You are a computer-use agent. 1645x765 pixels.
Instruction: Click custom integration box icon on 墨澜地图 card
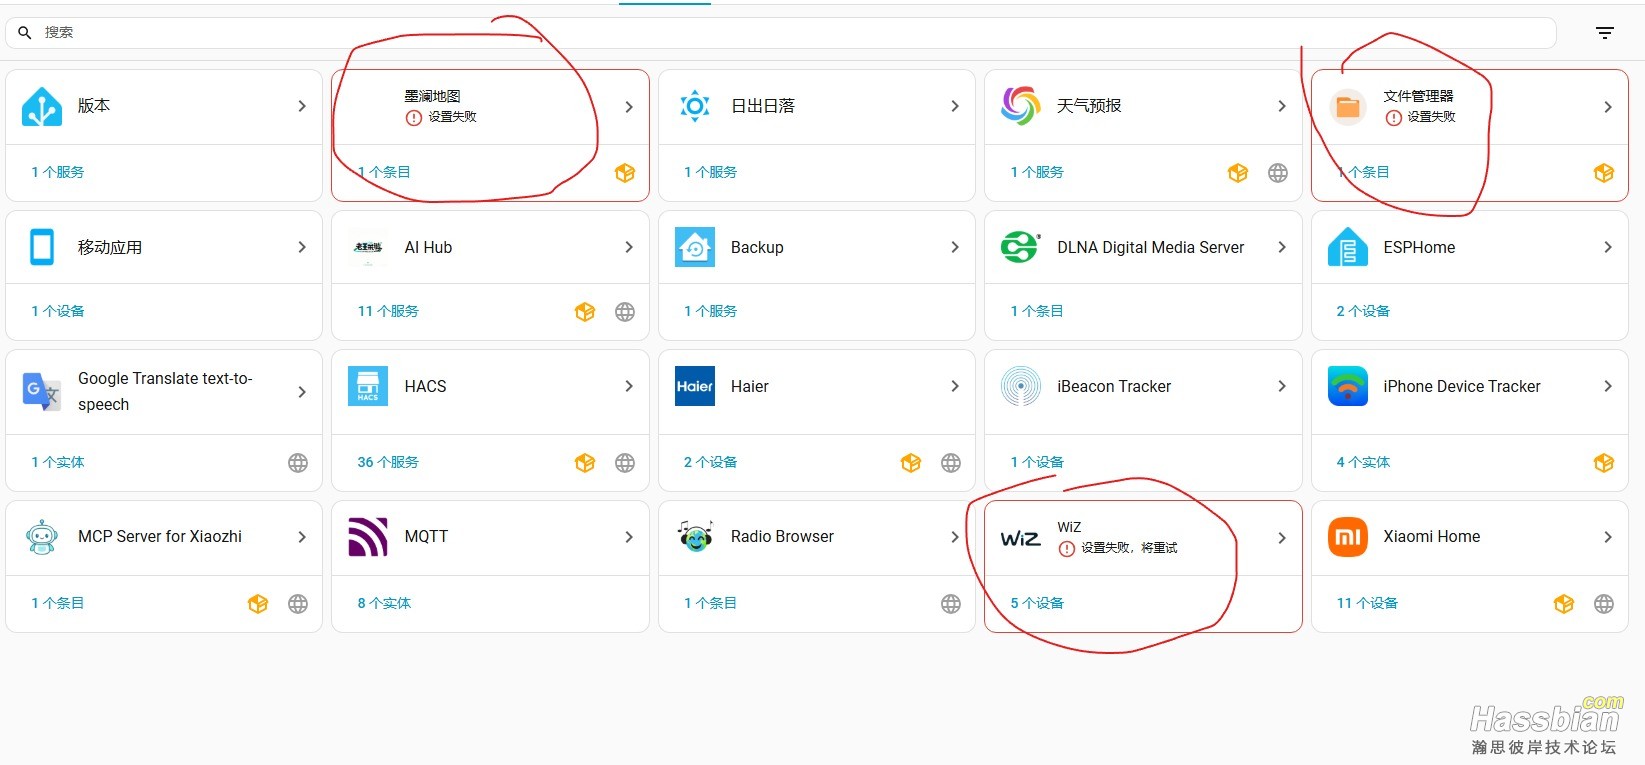click(x=625, y=173)
